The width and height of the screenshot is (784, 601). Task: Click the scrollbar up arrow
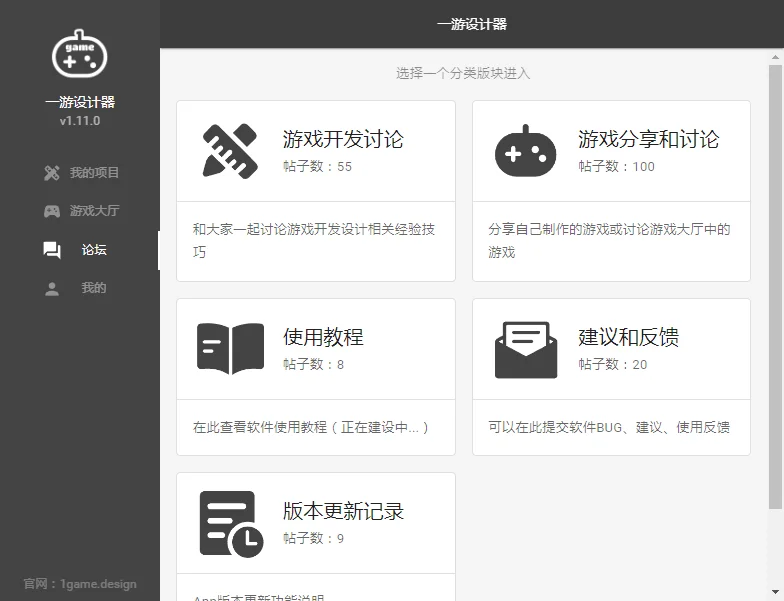point(775,57)
